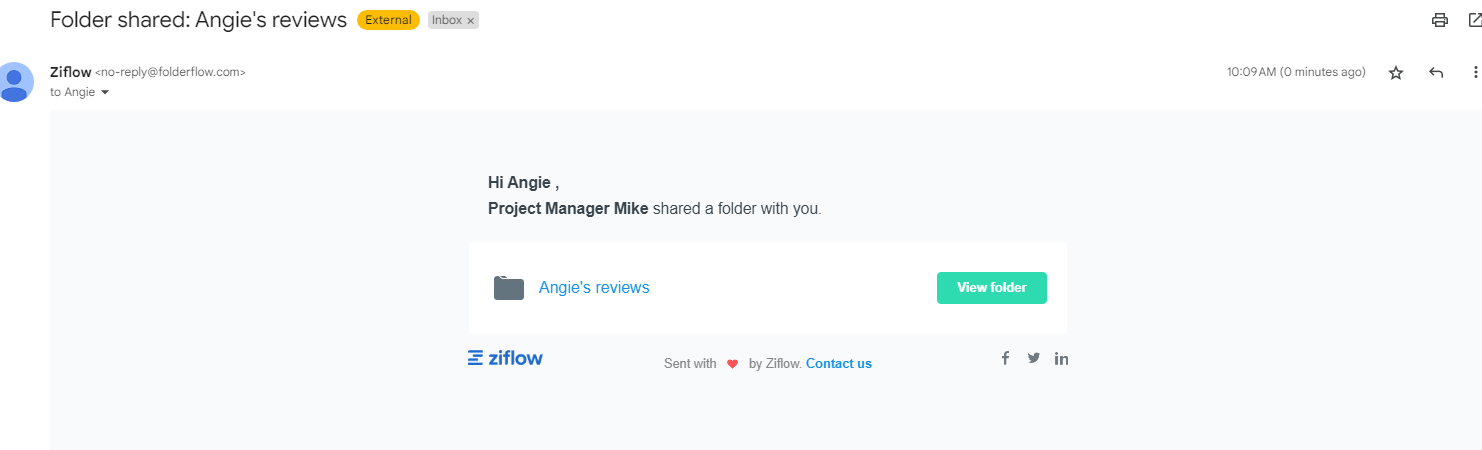Reply using the arrow icon
Viewport: 1482px width, 450px height.
click(x=1436, y=73)
